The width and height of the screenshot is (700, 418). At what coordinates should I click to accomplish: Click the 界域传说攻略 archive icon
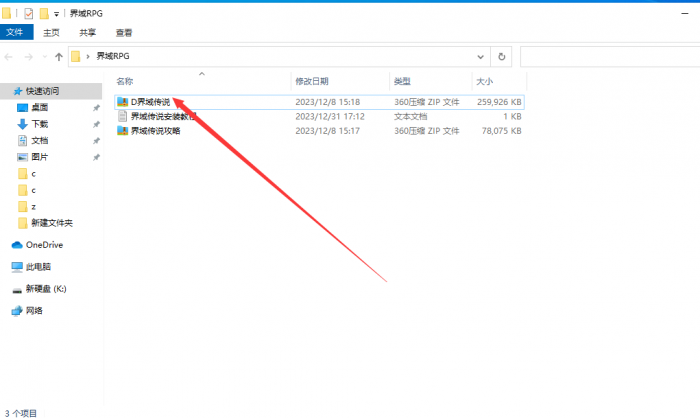coord(122,130)
